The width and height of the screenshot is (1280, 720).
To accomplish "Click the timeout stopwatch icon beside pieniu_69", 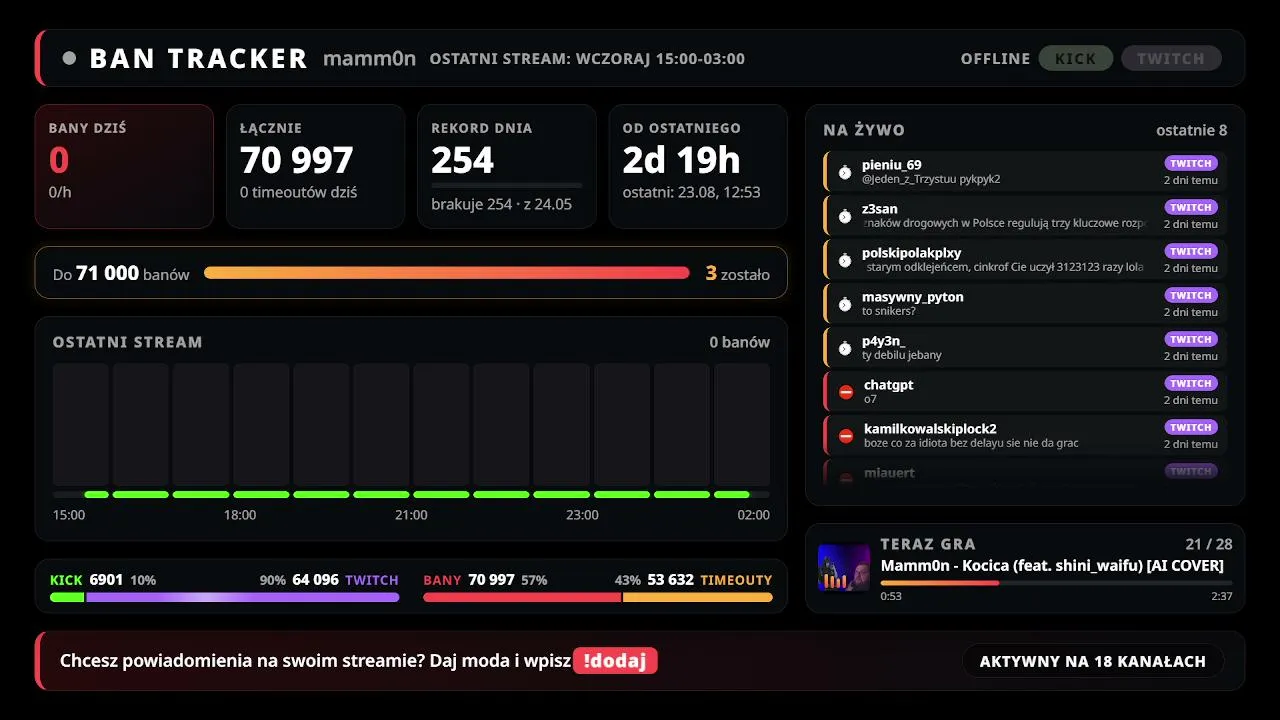I will click(845, 172).
